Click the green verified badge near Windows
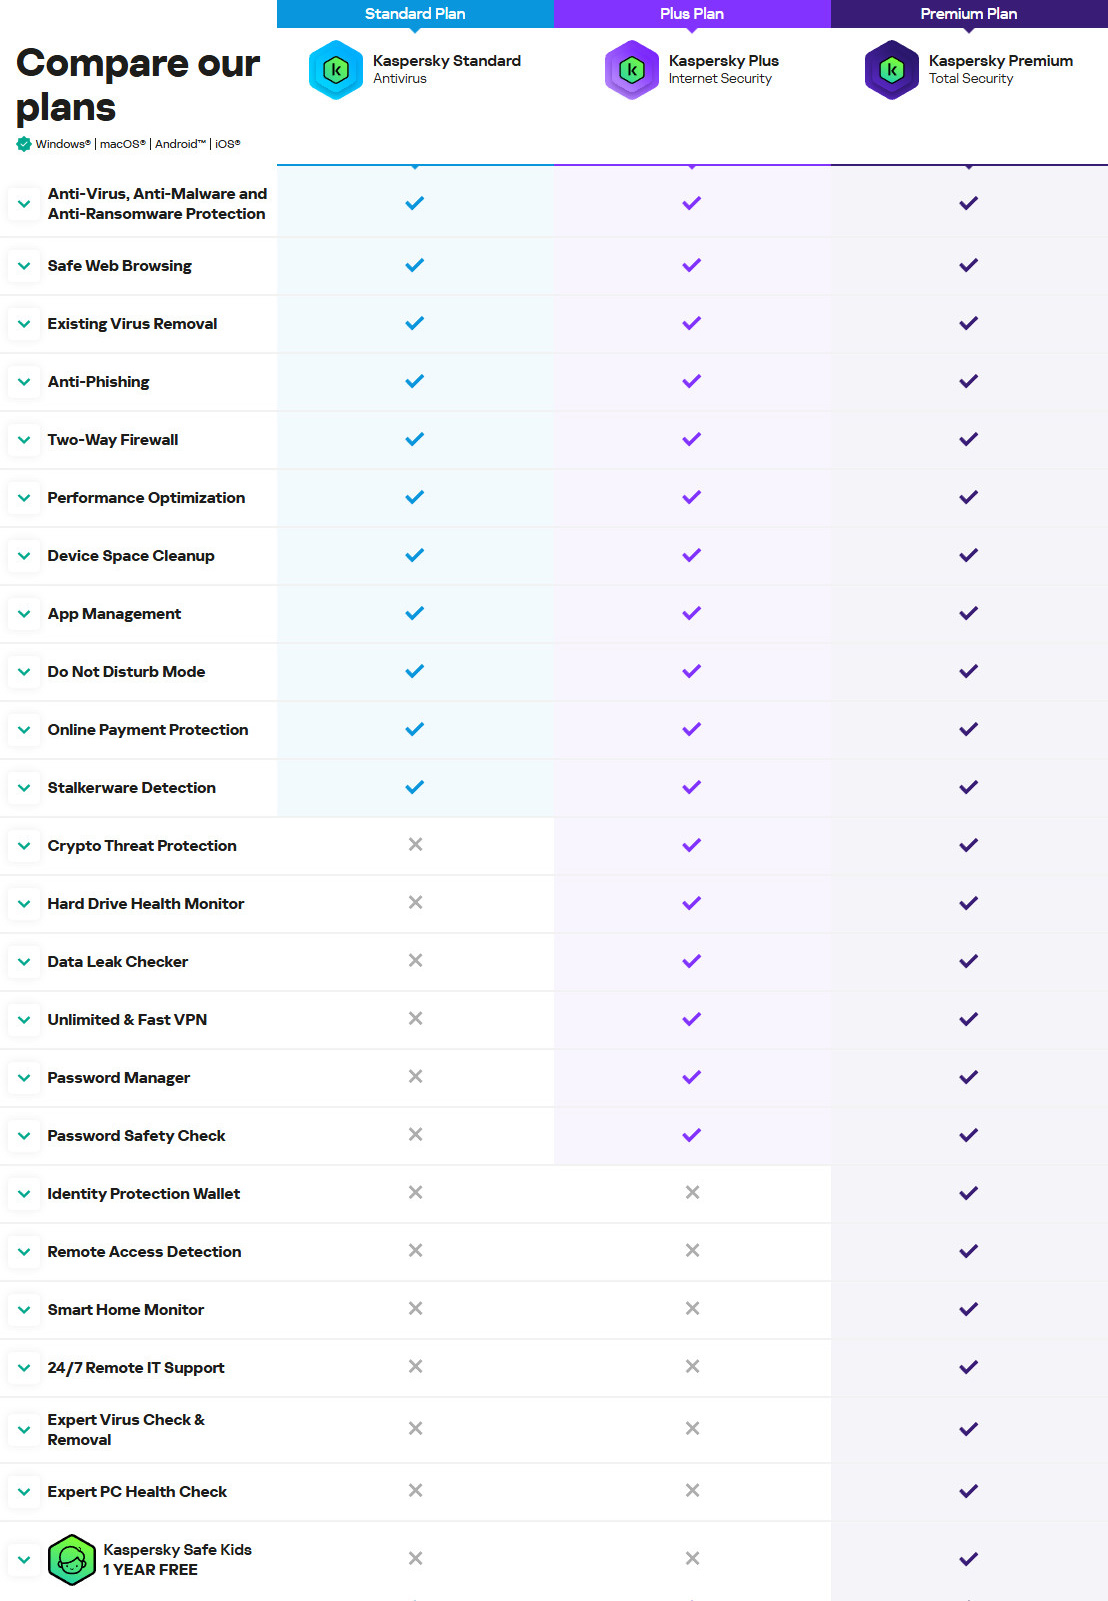This screenshot has height=1601, width=1108. (24, 144)
